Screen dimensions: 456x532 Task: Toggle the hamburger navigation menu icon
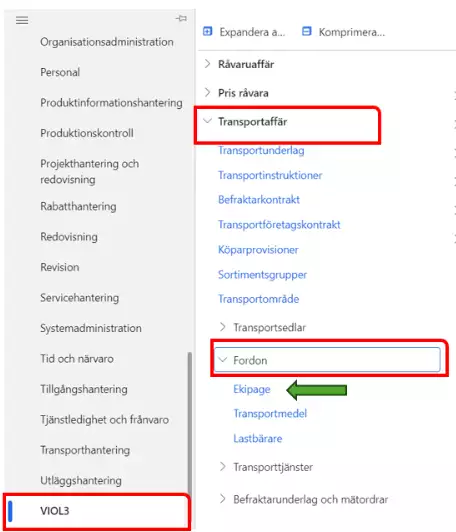(22, 20)
